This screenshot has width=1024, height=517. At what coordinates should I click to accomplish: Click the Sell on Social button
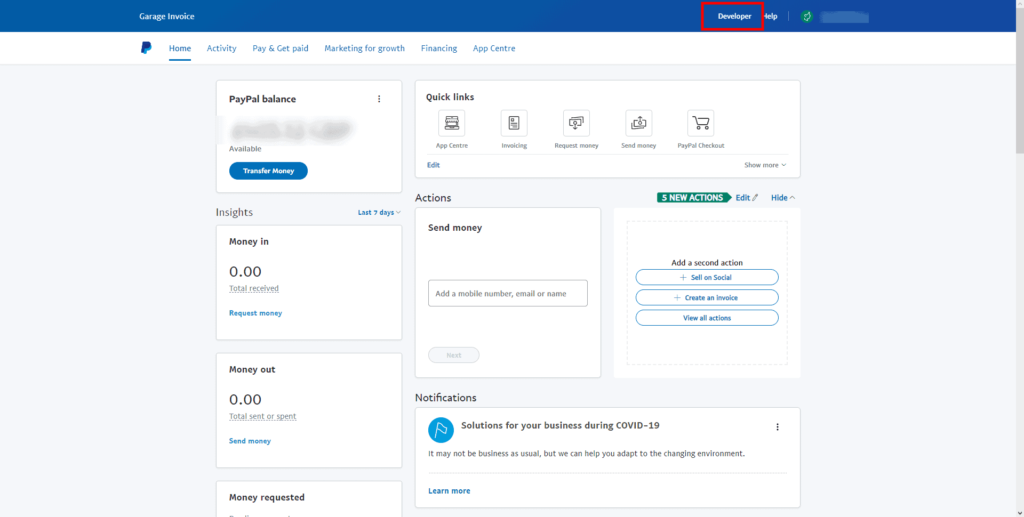707,277
